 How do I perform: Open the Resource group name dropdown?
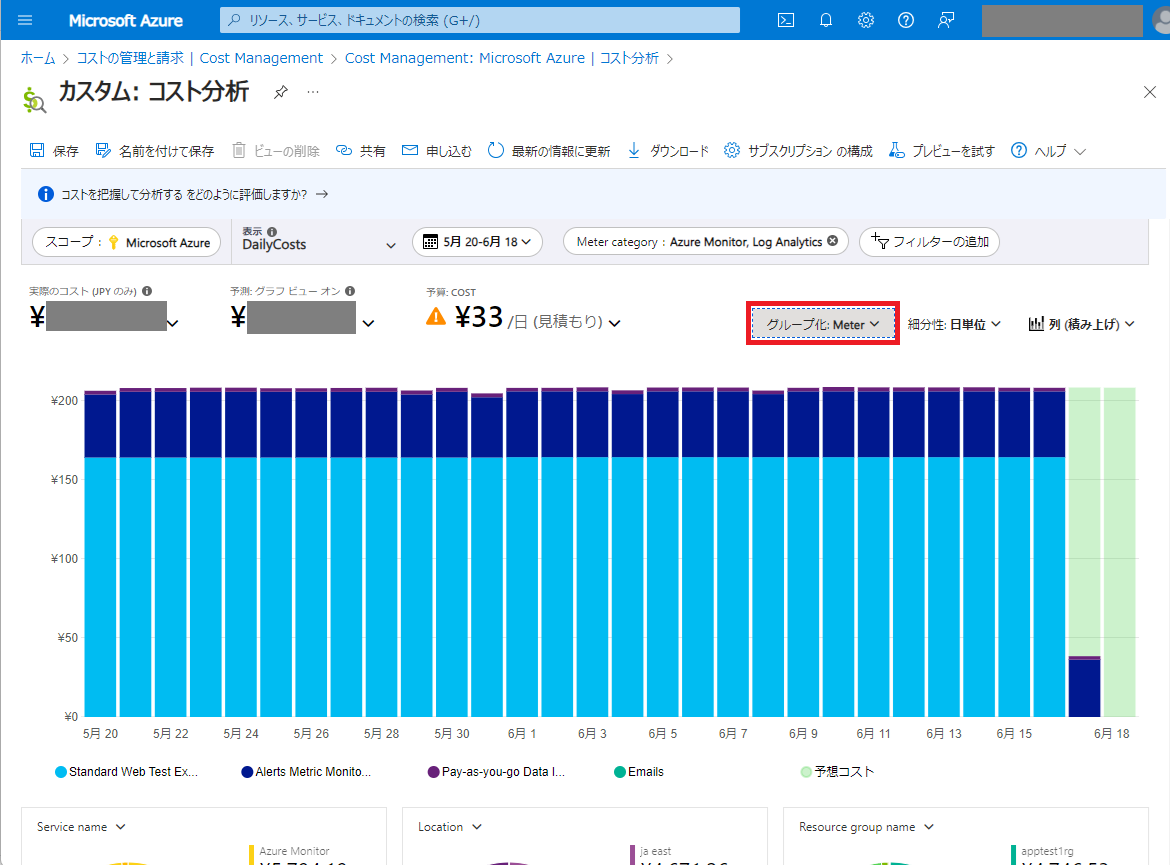866,827
